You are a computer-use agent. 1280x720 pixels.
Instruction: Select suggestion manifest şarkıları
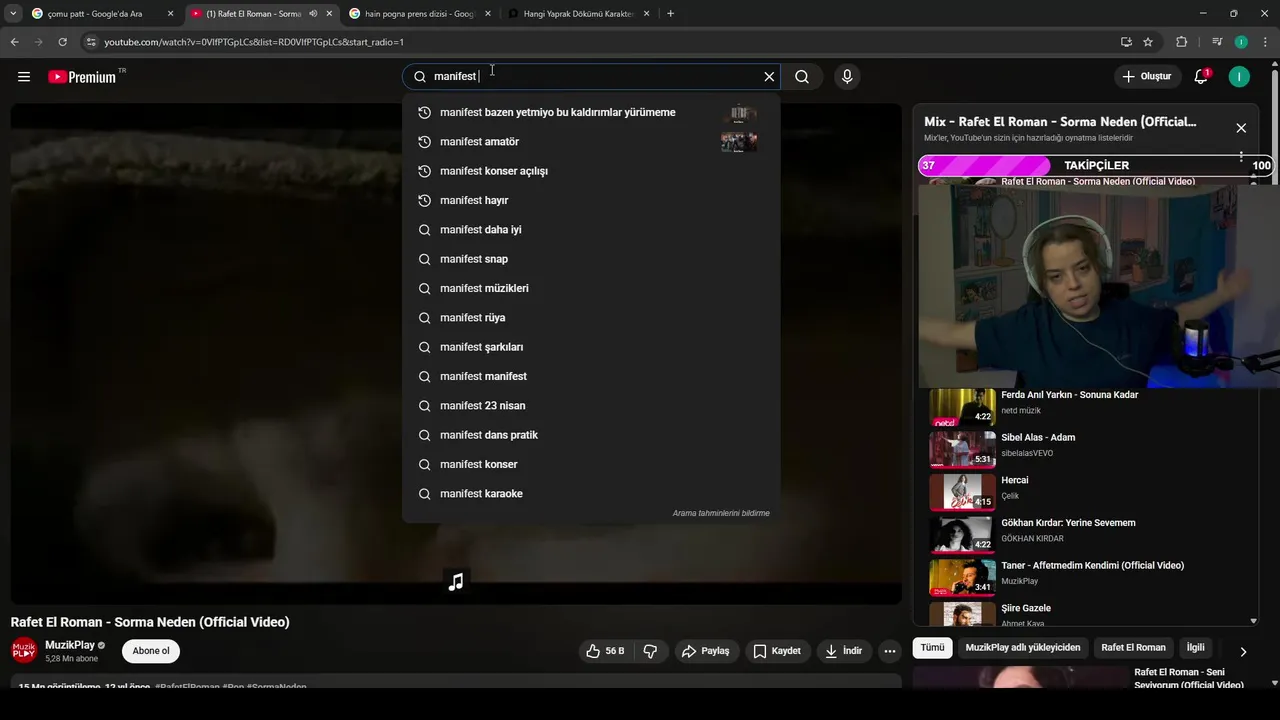(x=591, y=347)
